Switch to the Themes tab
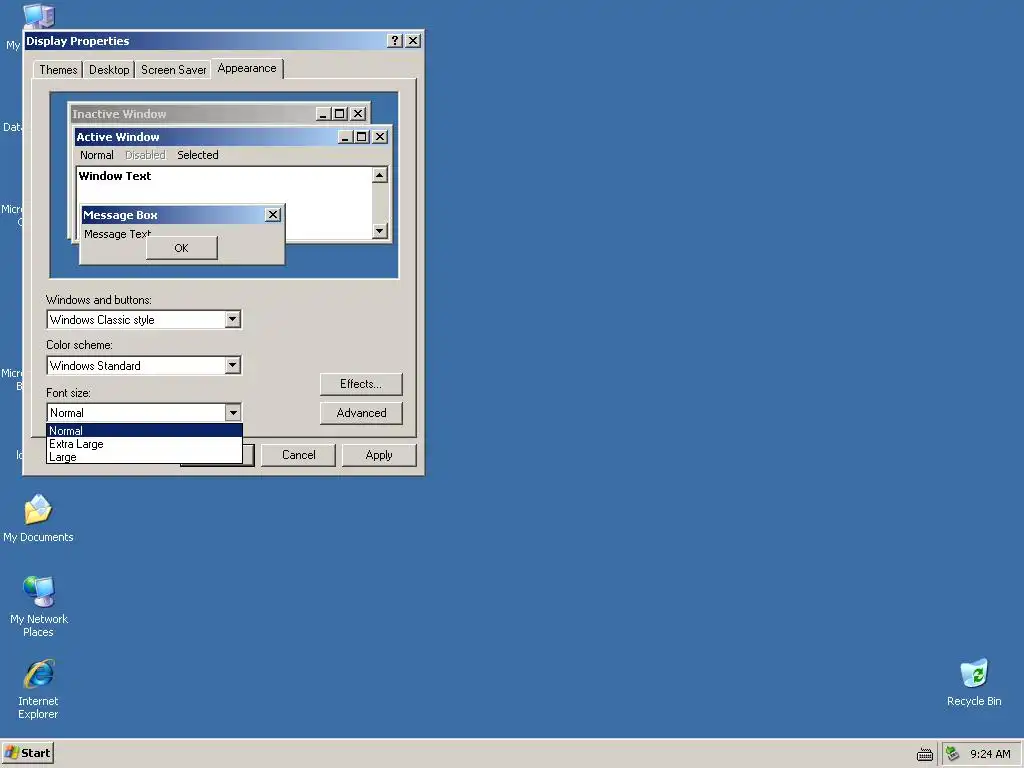The width and height of the screenshot is (1024, 768). 58,70
